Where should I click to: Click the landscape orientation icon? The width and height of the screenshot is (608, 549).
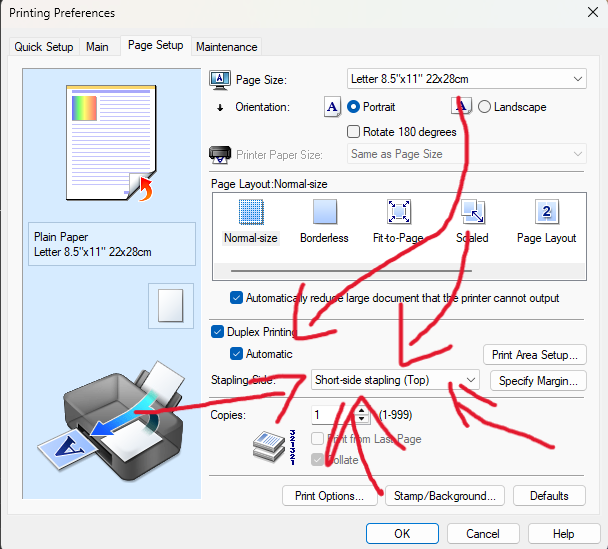(x=462, y=107)
